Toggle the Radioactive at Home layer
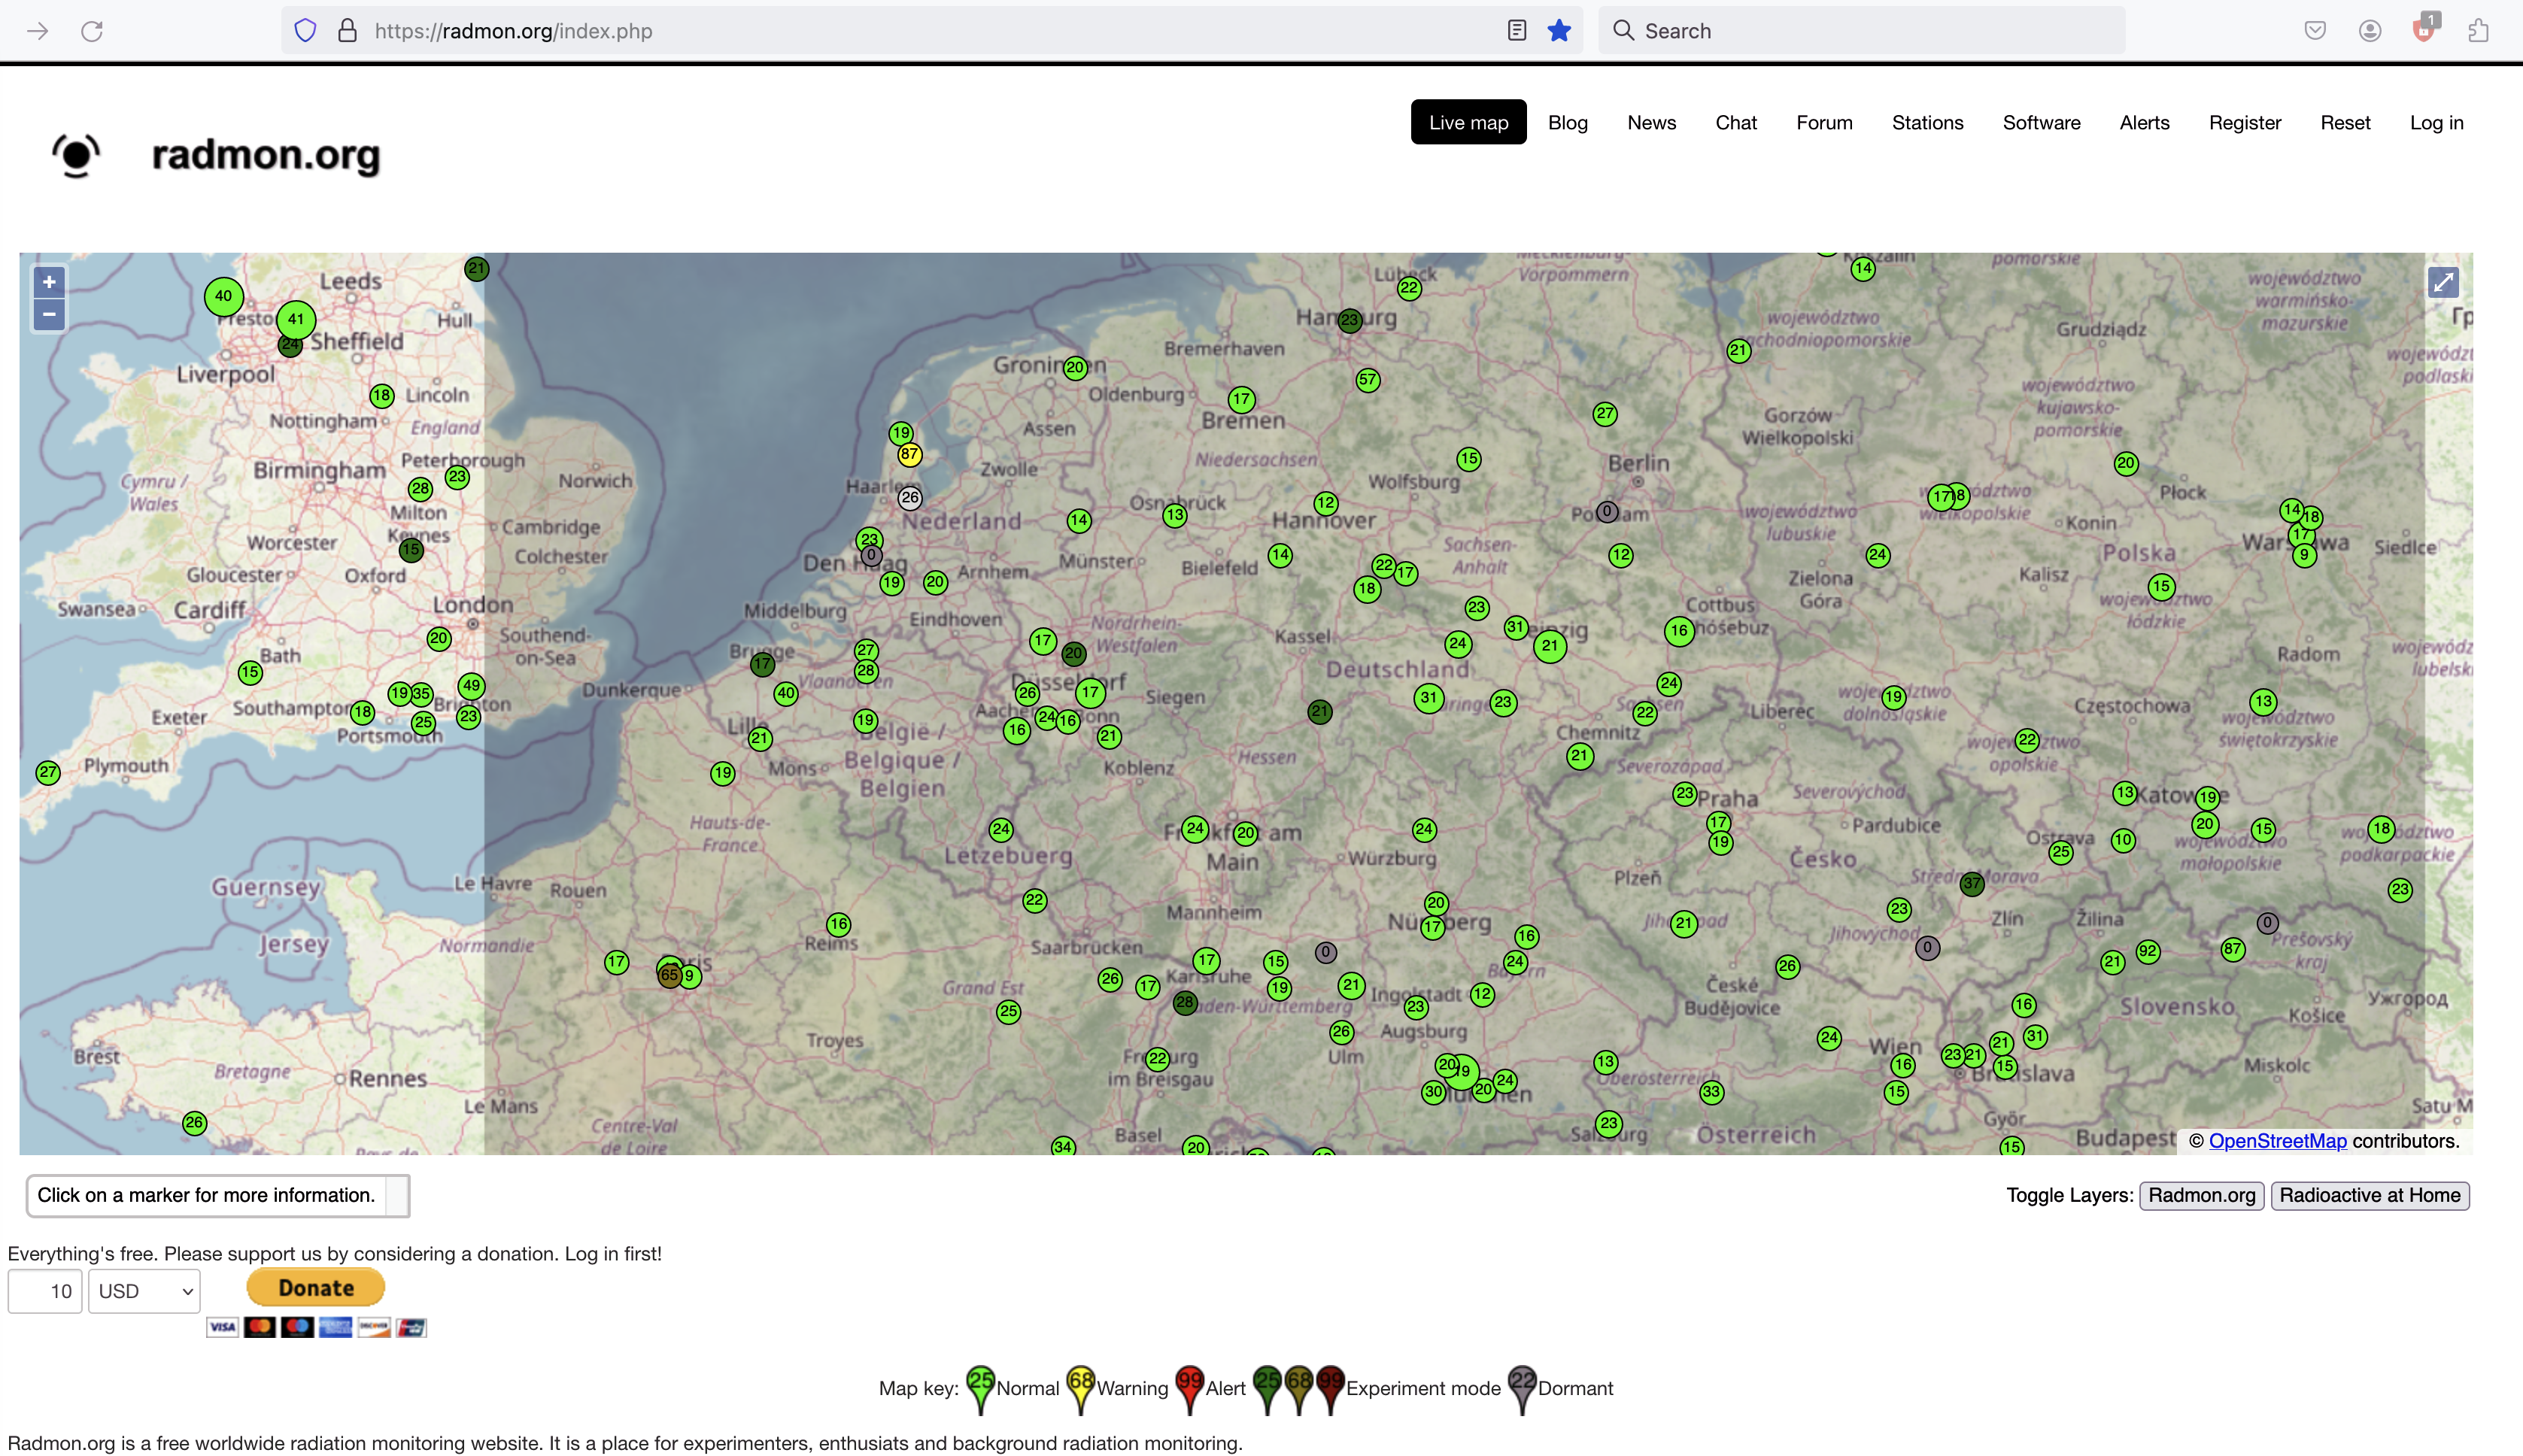This screenshot has height=1456, width=2523. click(2369, 1195)
